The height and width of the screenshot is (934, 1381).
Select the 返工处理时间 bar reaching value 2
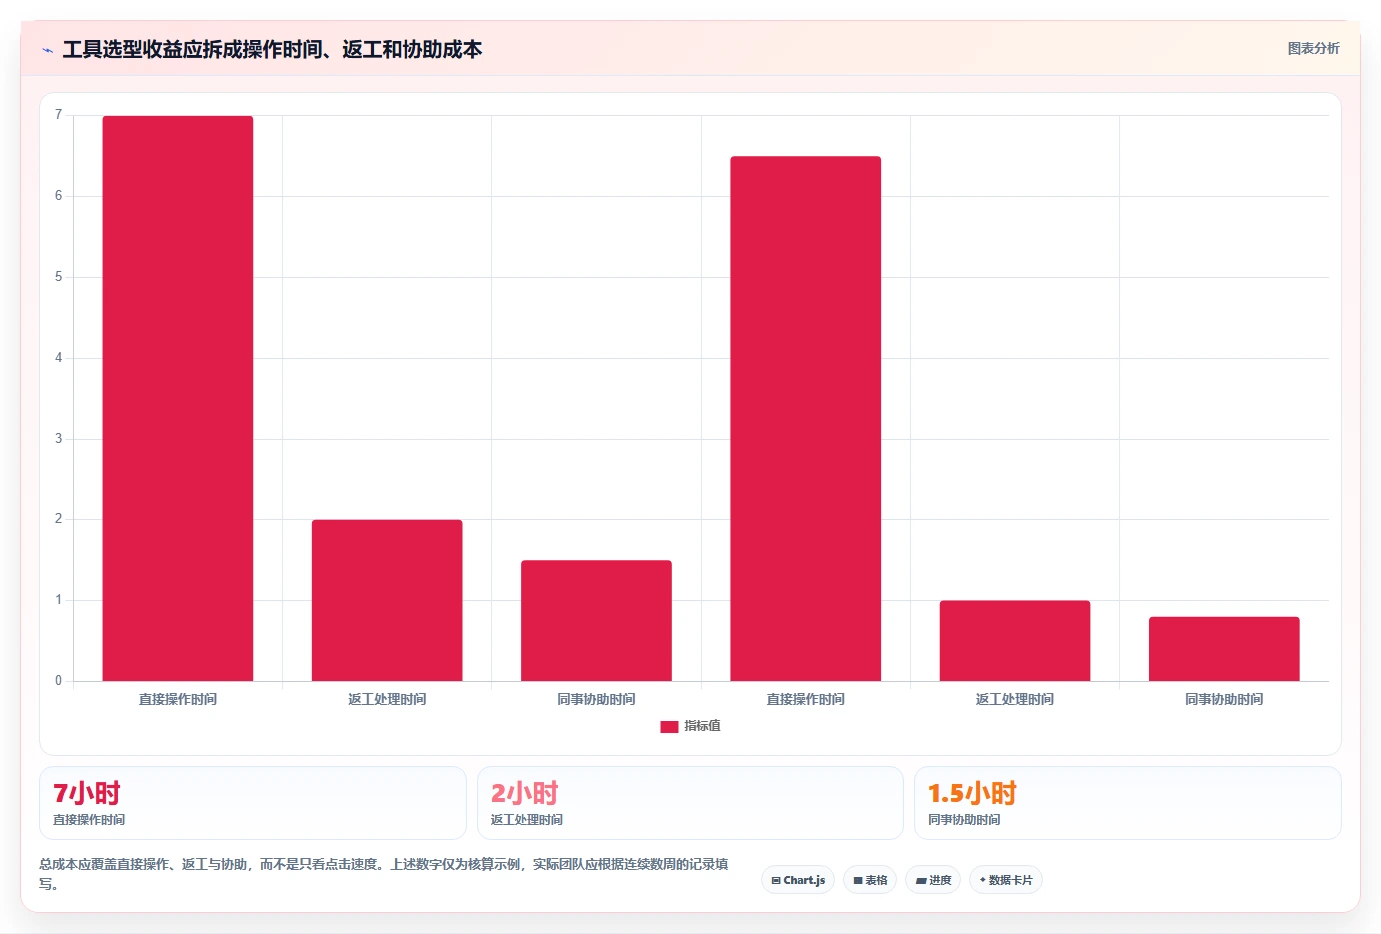pyautogui.click(x=387, y=600)
